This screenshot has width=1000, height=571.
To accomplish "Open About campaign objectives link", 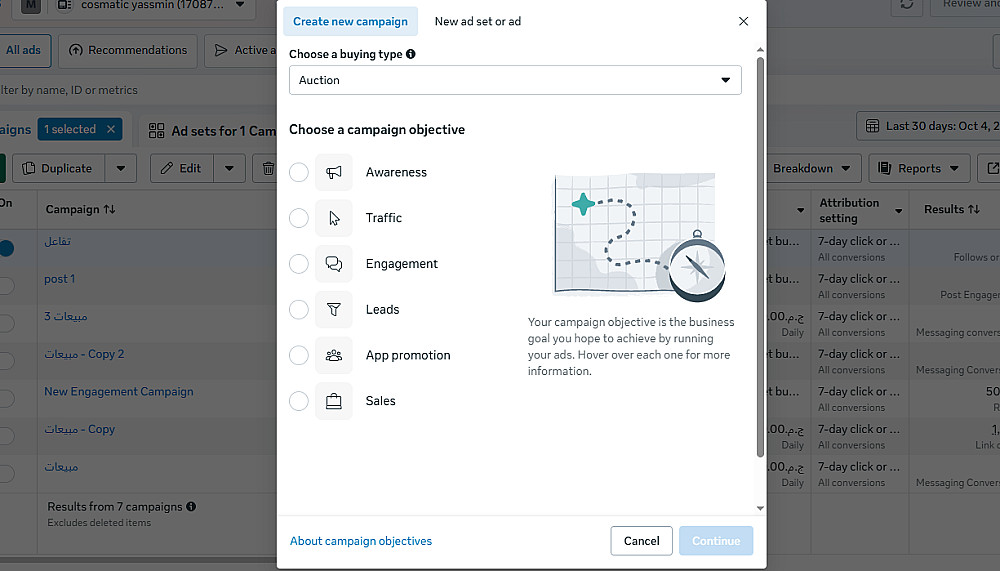I will [361, 541].
